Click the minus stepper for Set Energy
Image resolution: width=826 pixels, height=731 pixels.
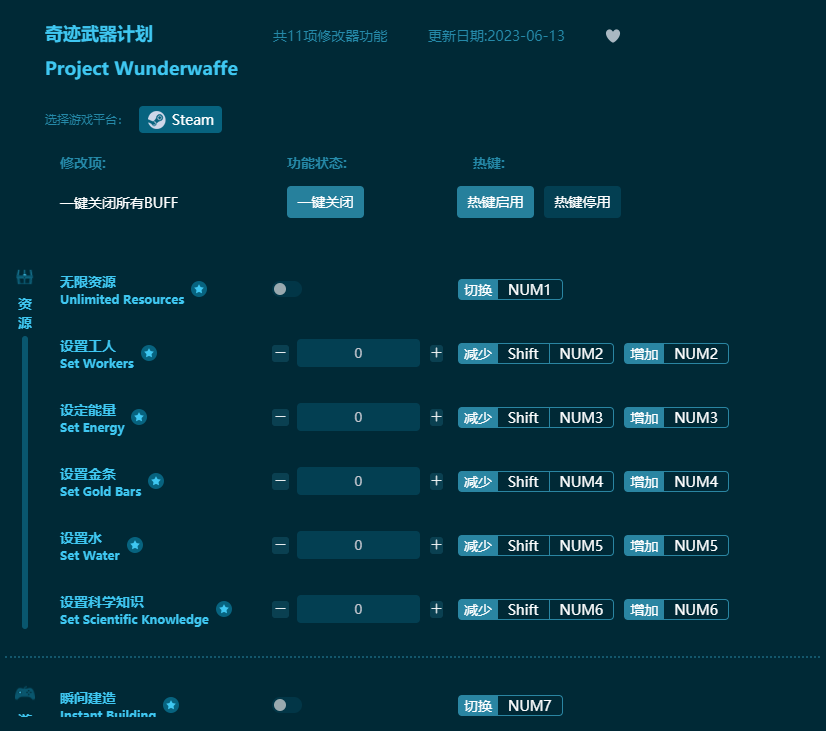(x=280, y=417)
